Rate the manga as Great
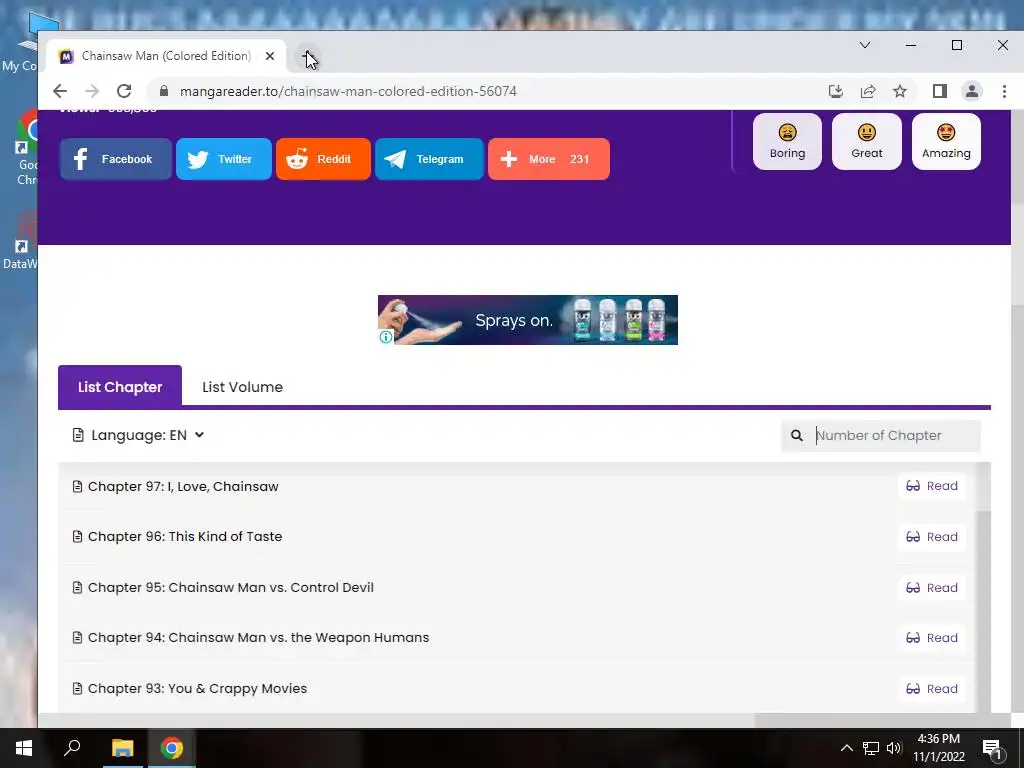1024x768 pixels. [867, 142]
